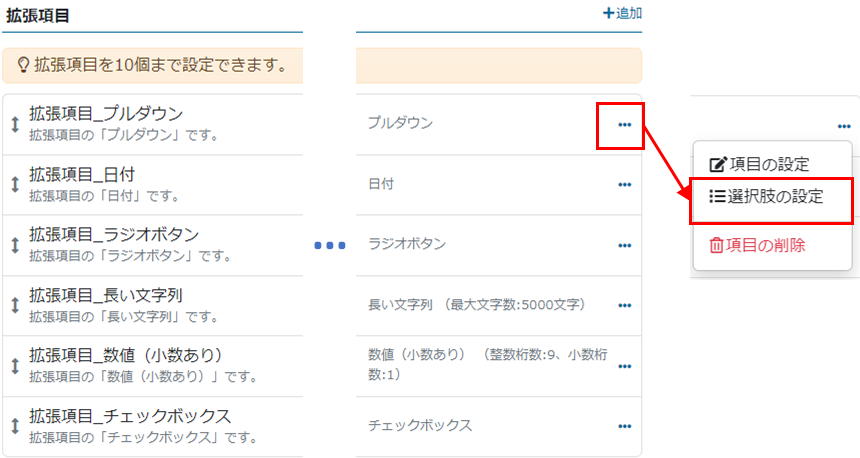860x458 pixels.
Task: Choose 項目の設定 from the popup menu
Action: point(760,164)
